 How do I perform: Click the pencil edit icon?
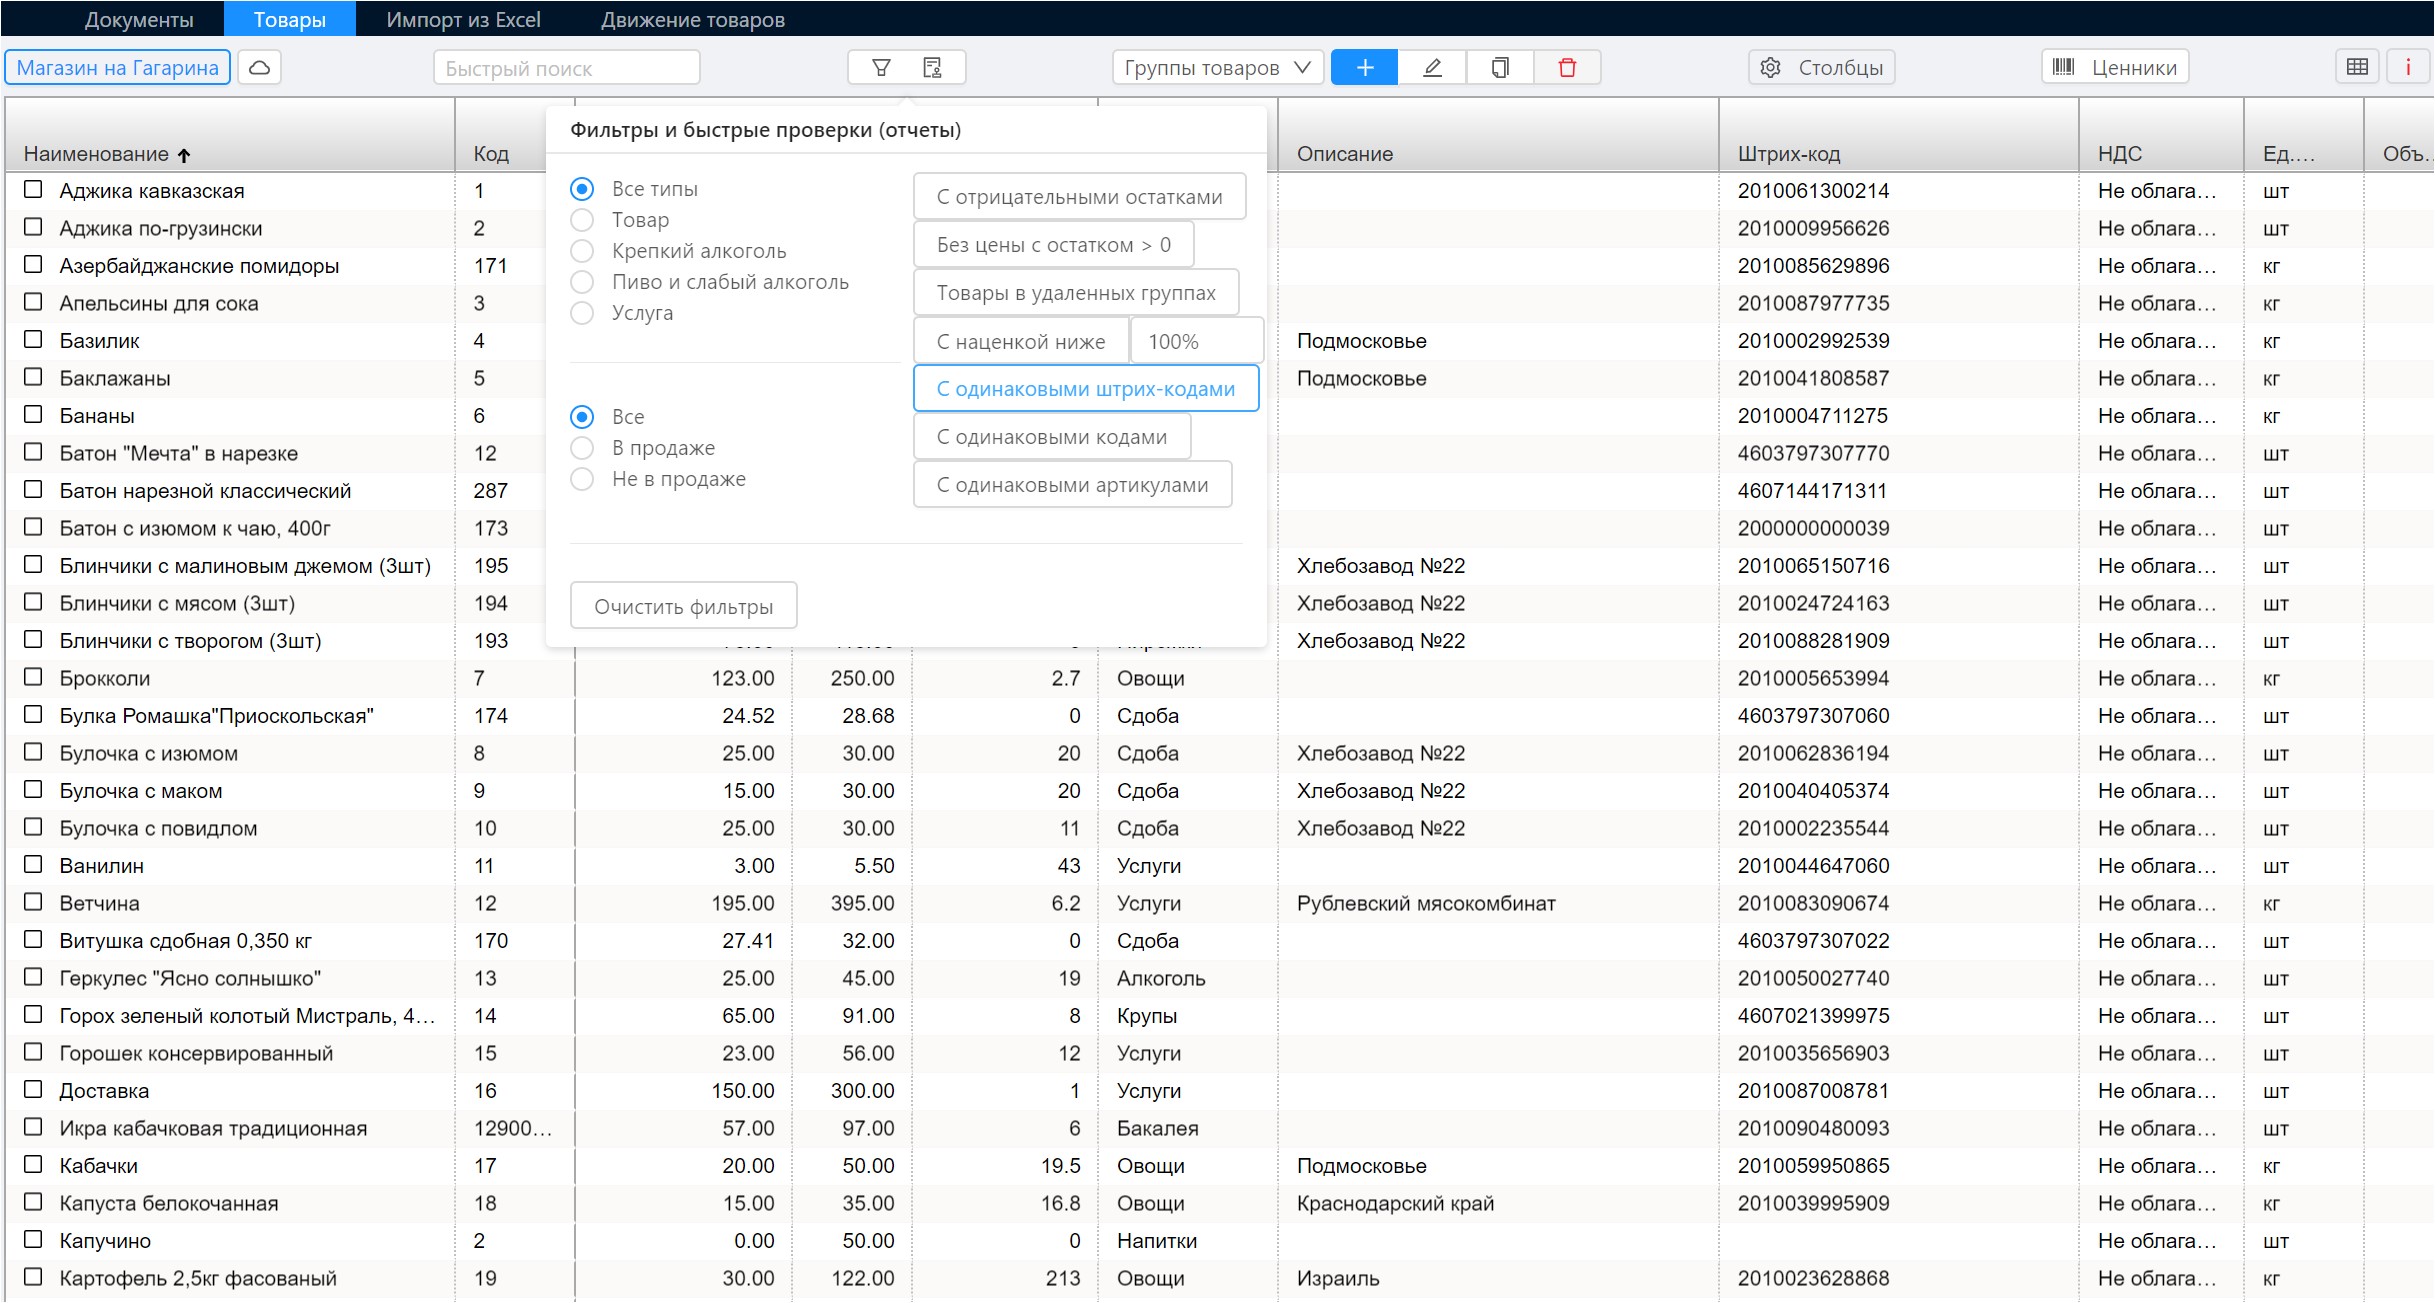tap(1432, 68)
